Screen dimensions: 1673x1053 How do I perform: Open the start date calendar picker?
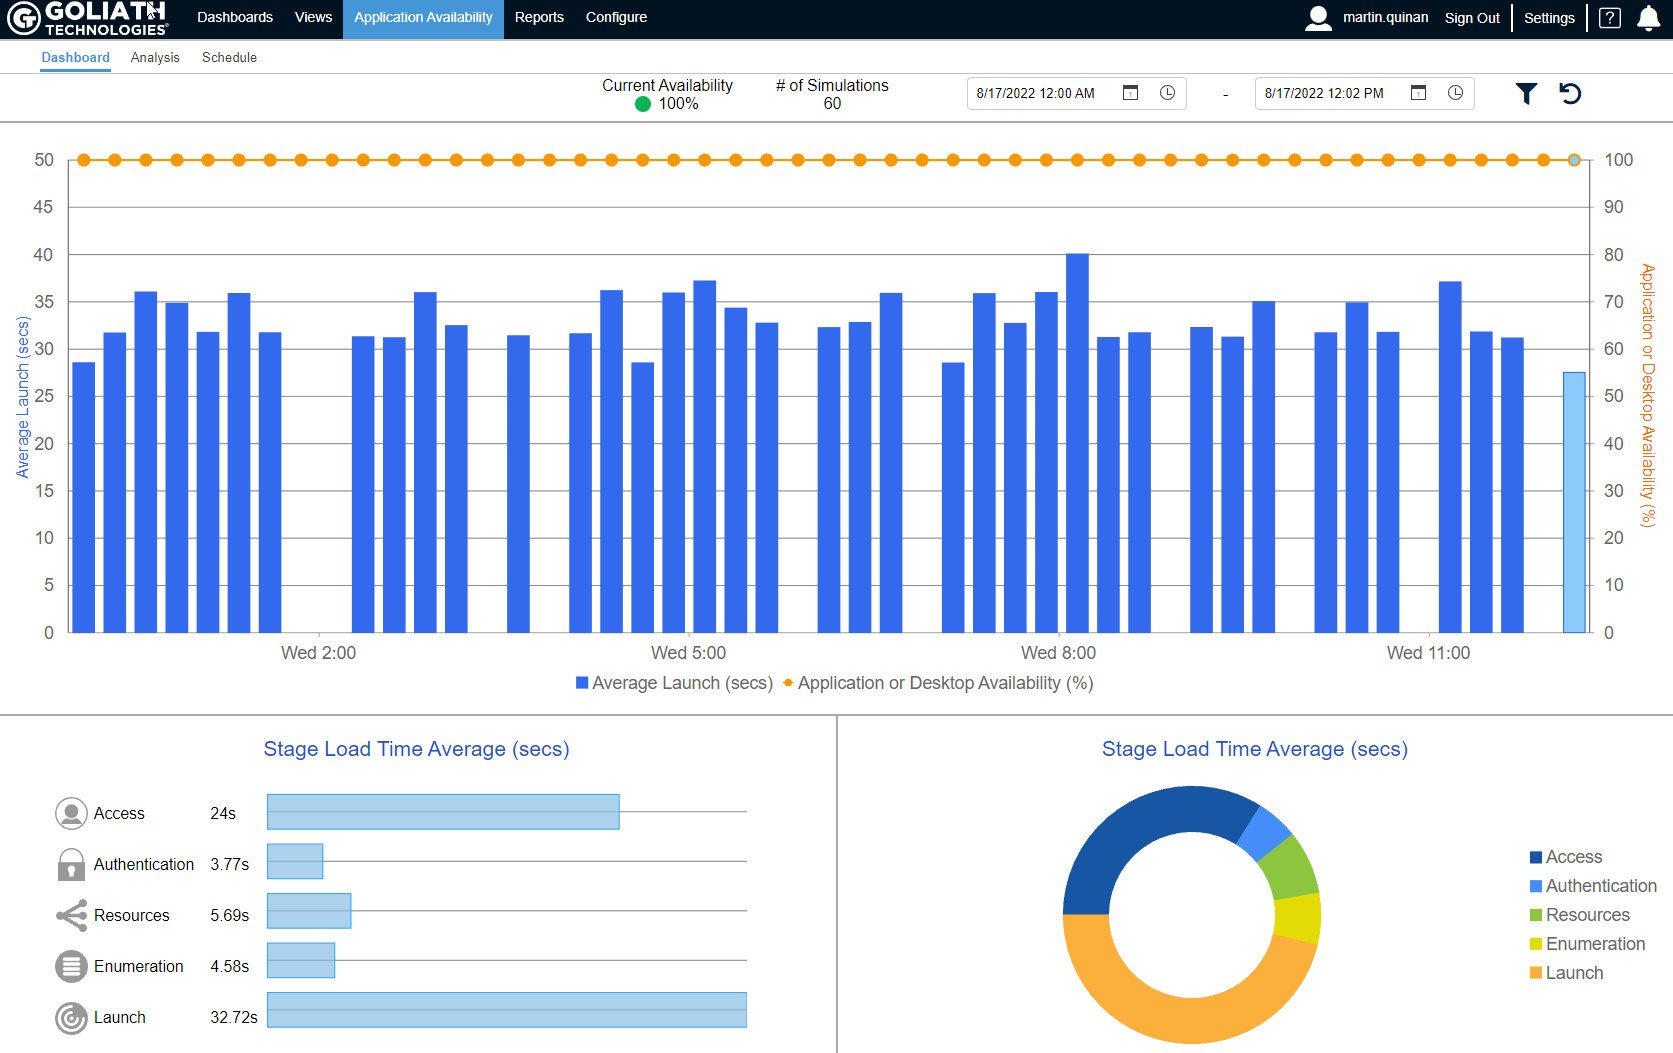1130,93
